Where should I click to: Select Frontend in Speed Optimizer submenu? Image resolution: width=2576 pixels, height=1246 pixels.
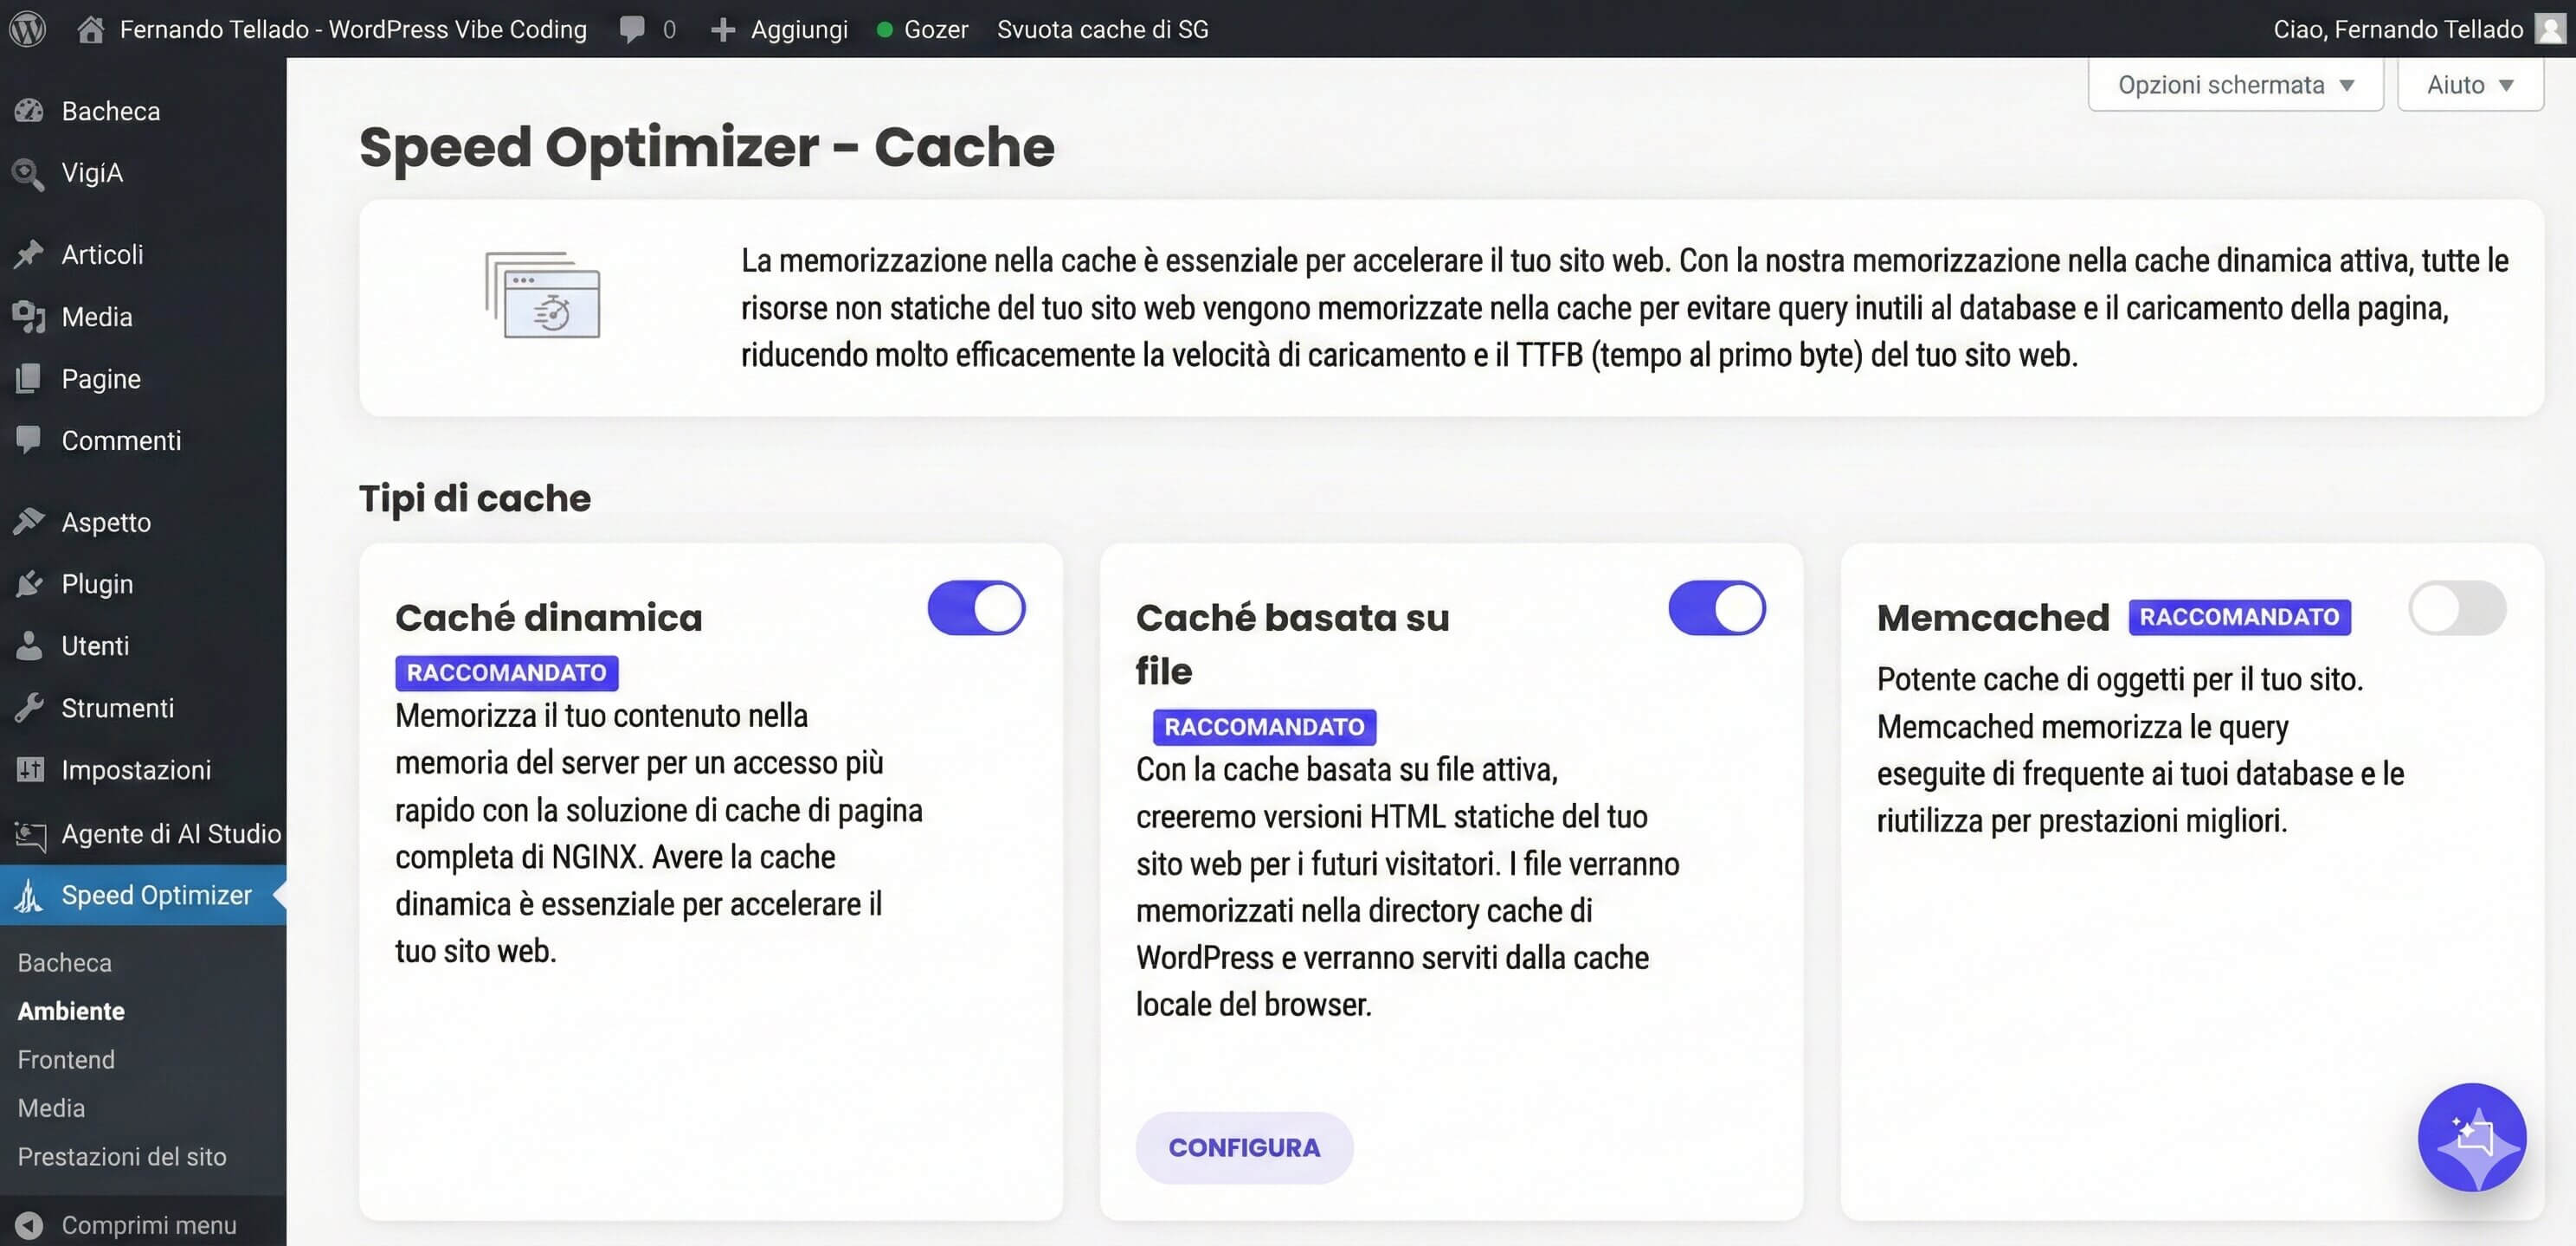(66, 1059)
